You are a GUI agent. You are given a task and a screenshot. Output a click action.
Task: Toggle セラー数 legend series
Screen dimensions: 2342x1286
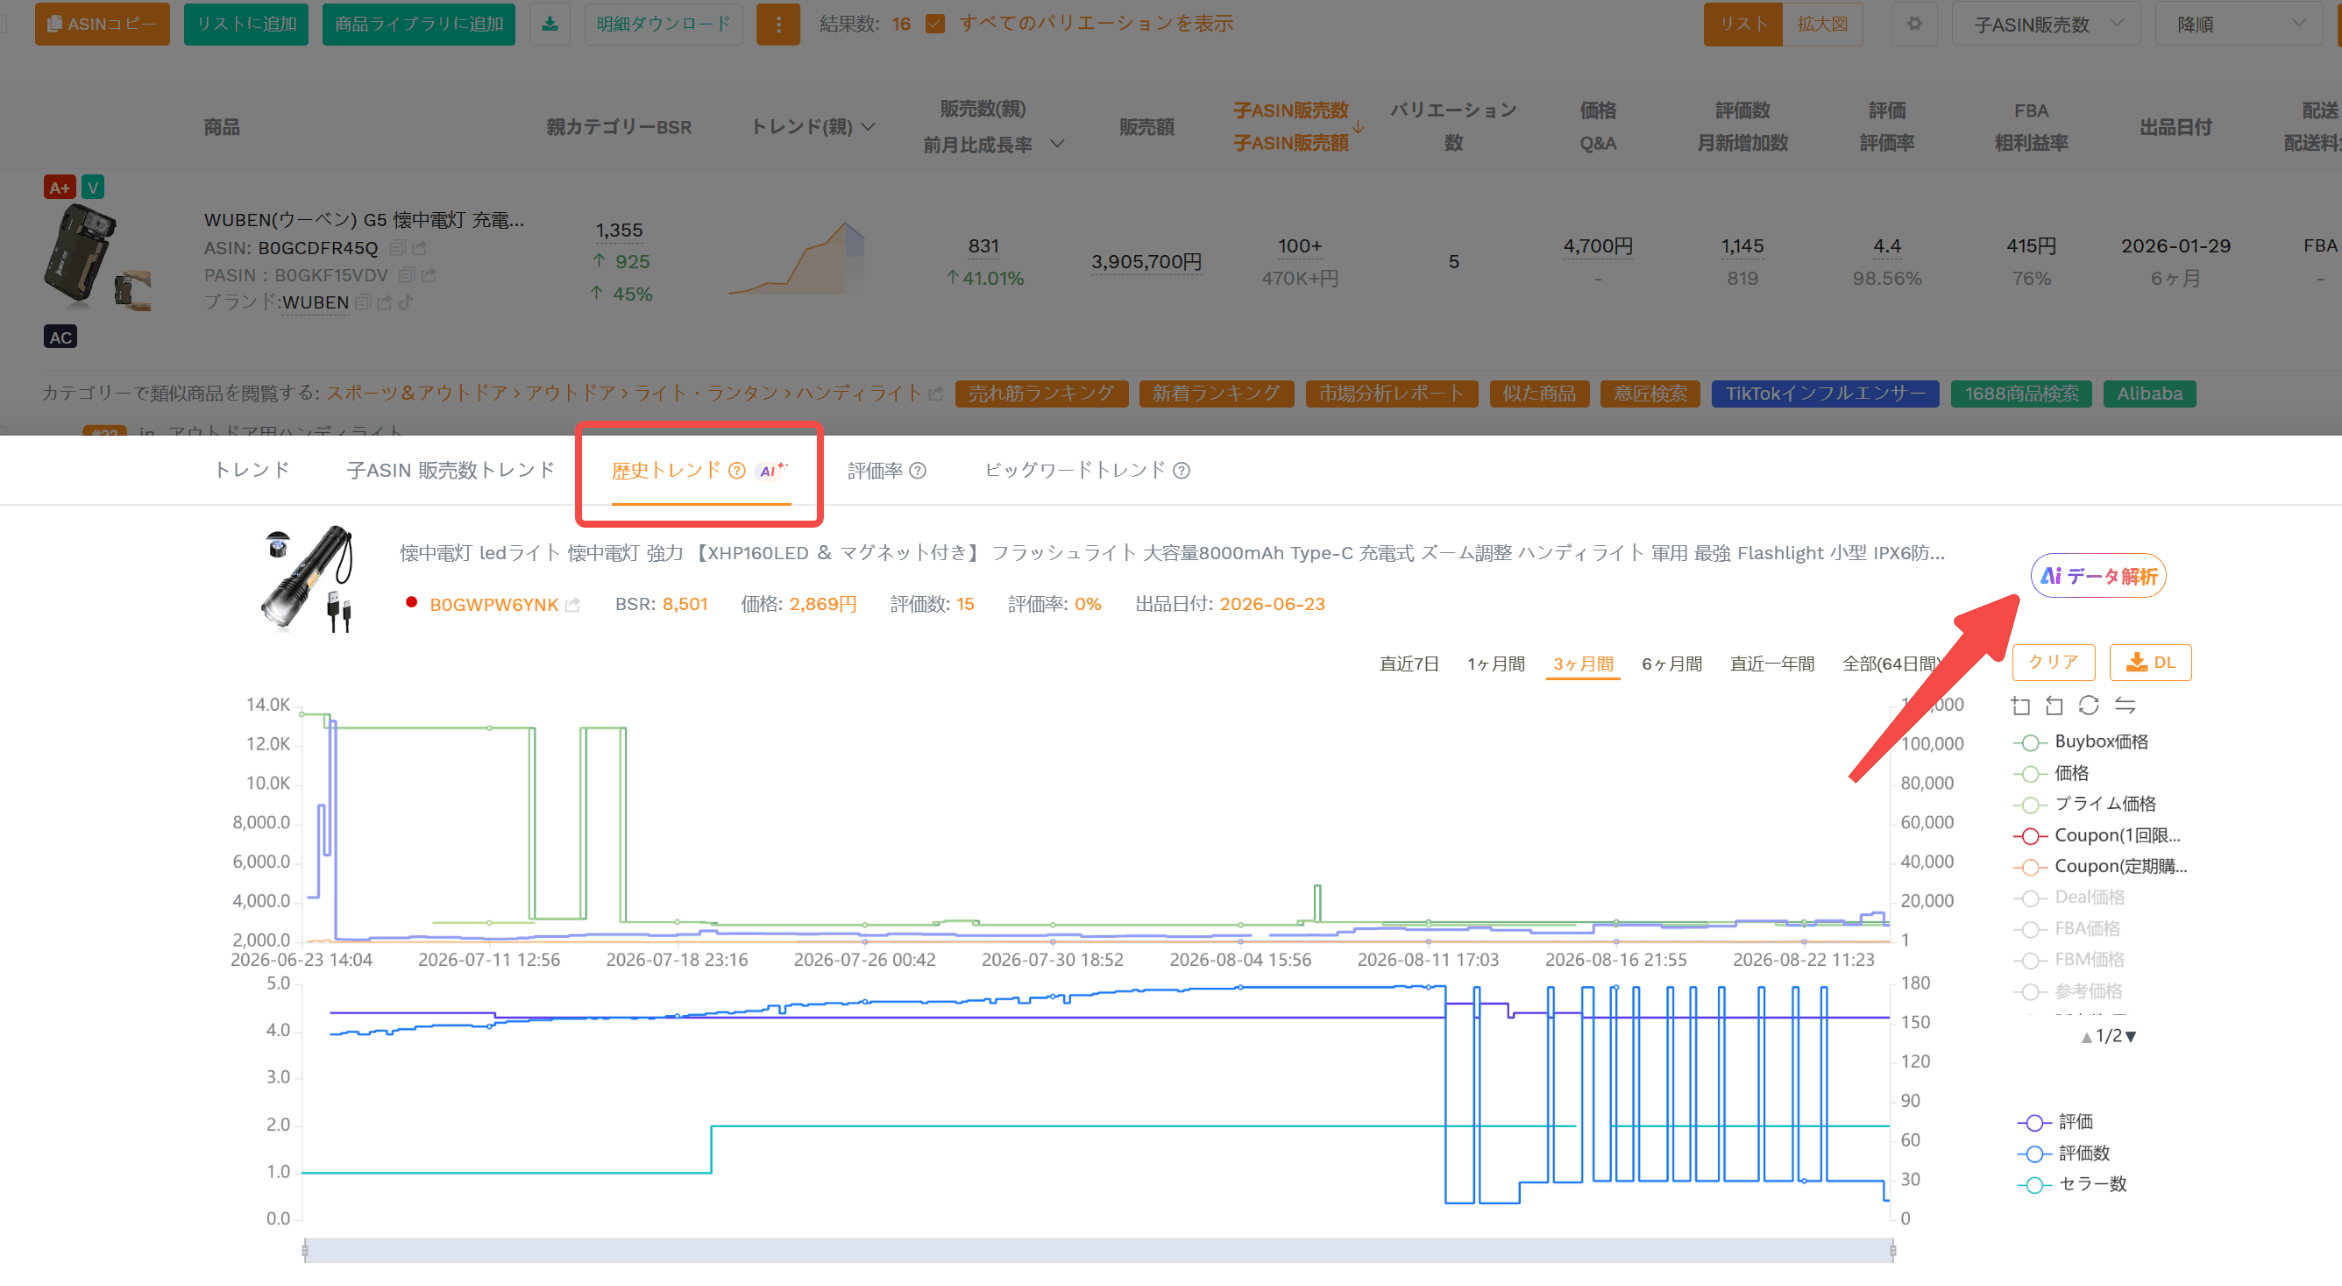tap(2074, 1185)
